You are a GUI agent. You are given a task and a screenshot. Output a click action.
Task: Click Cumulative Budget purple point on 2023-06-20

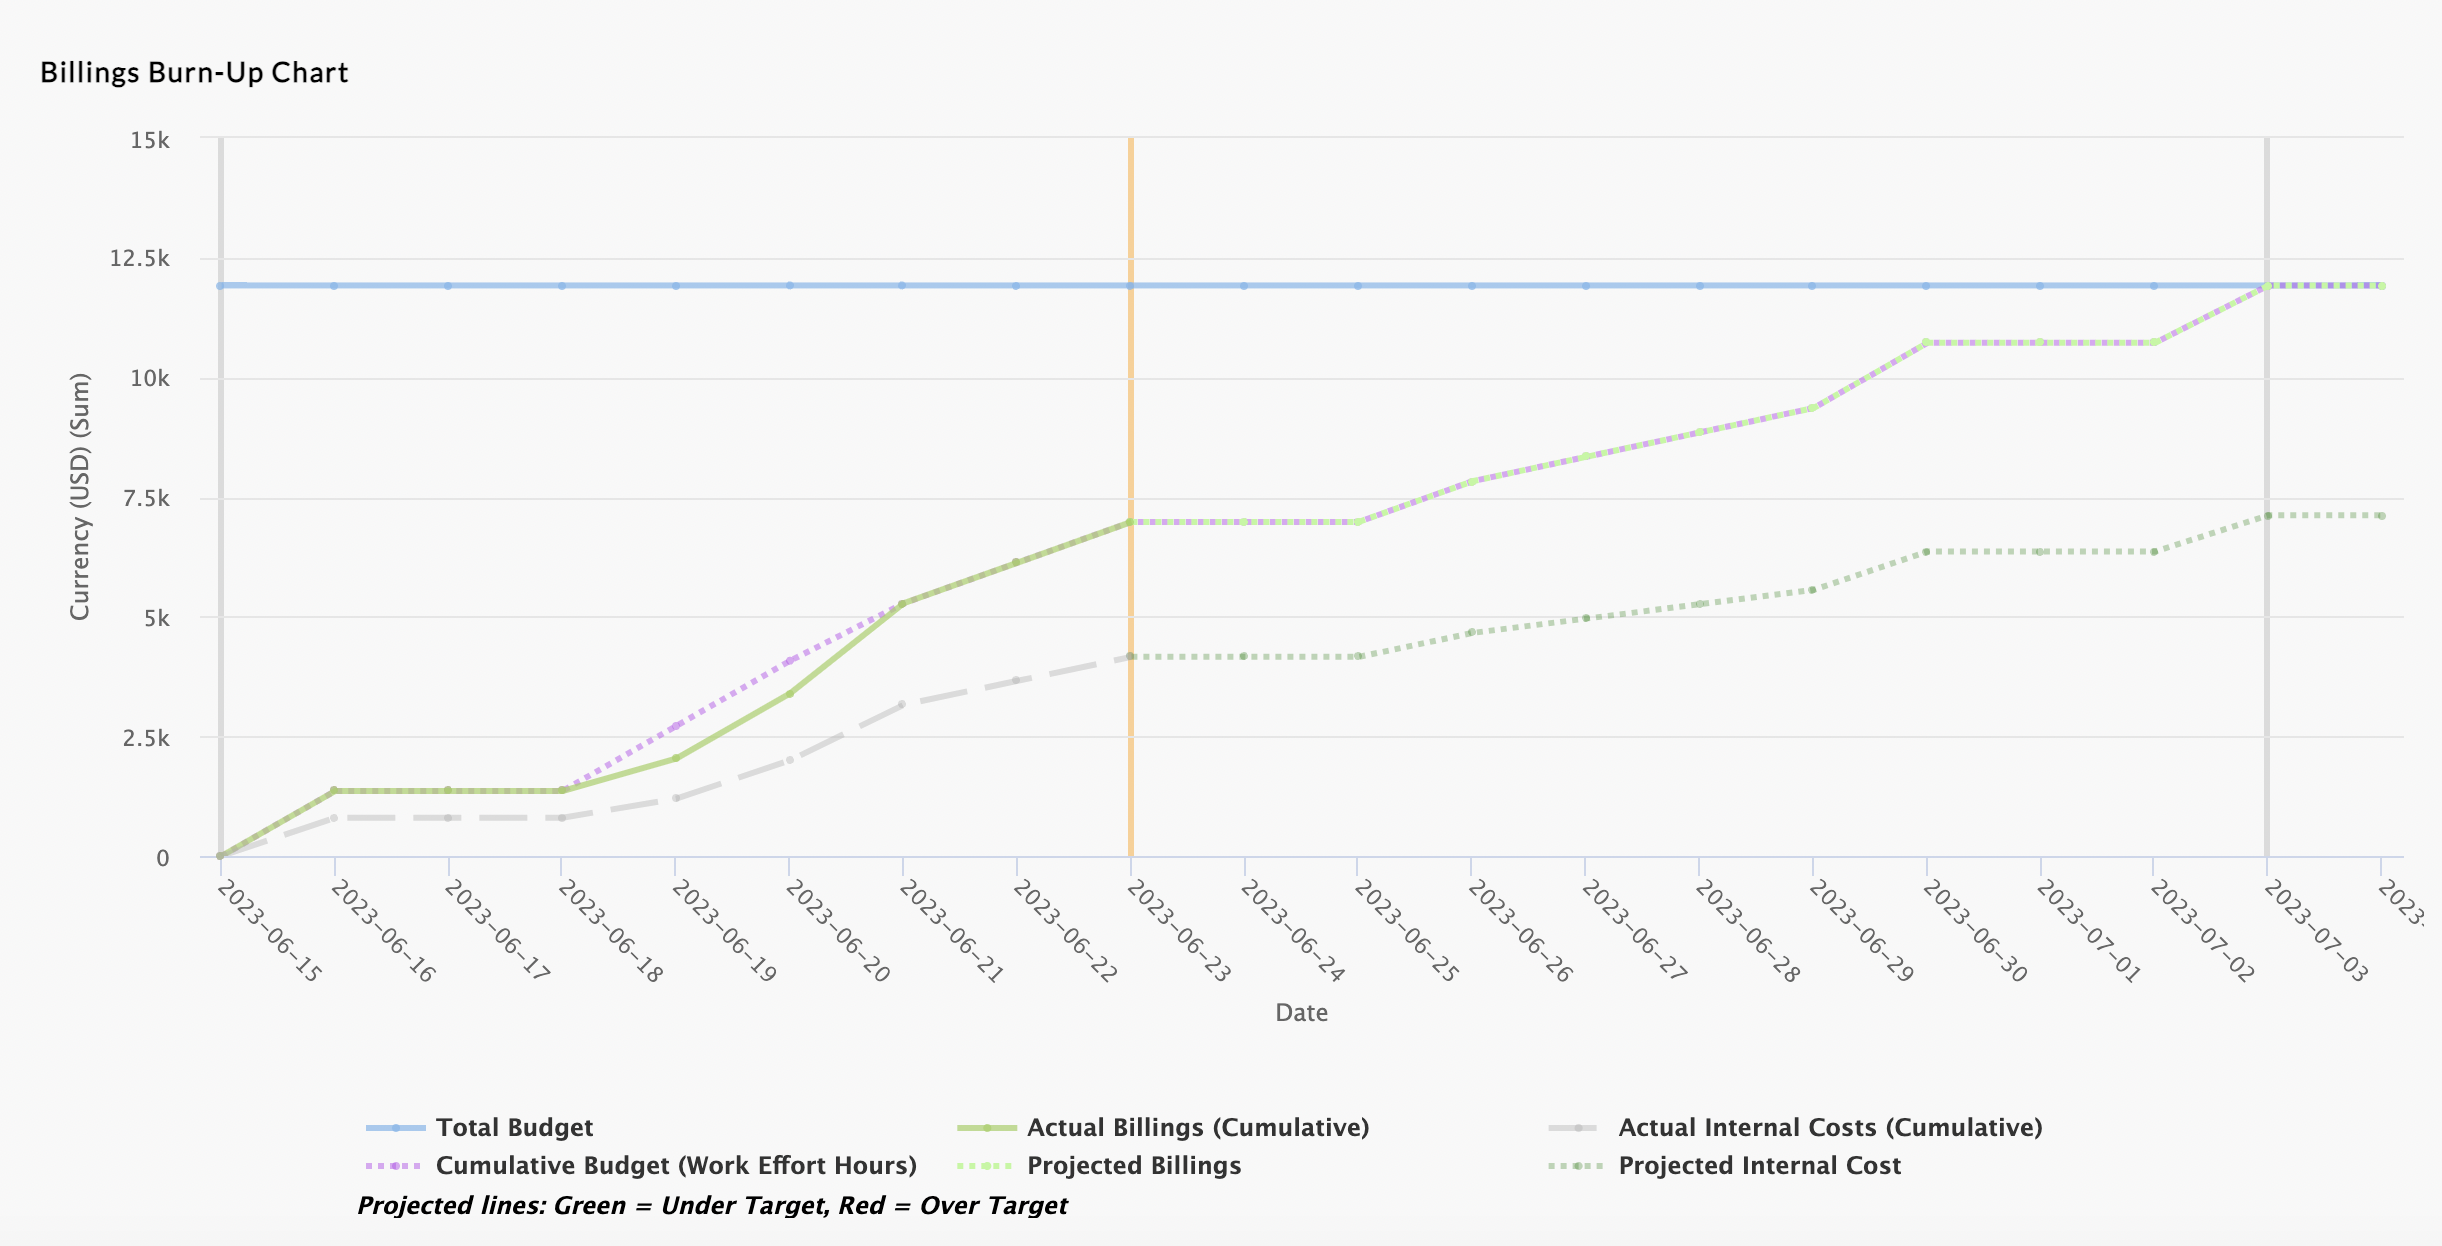pyautogui.click(x=790, y=661)
